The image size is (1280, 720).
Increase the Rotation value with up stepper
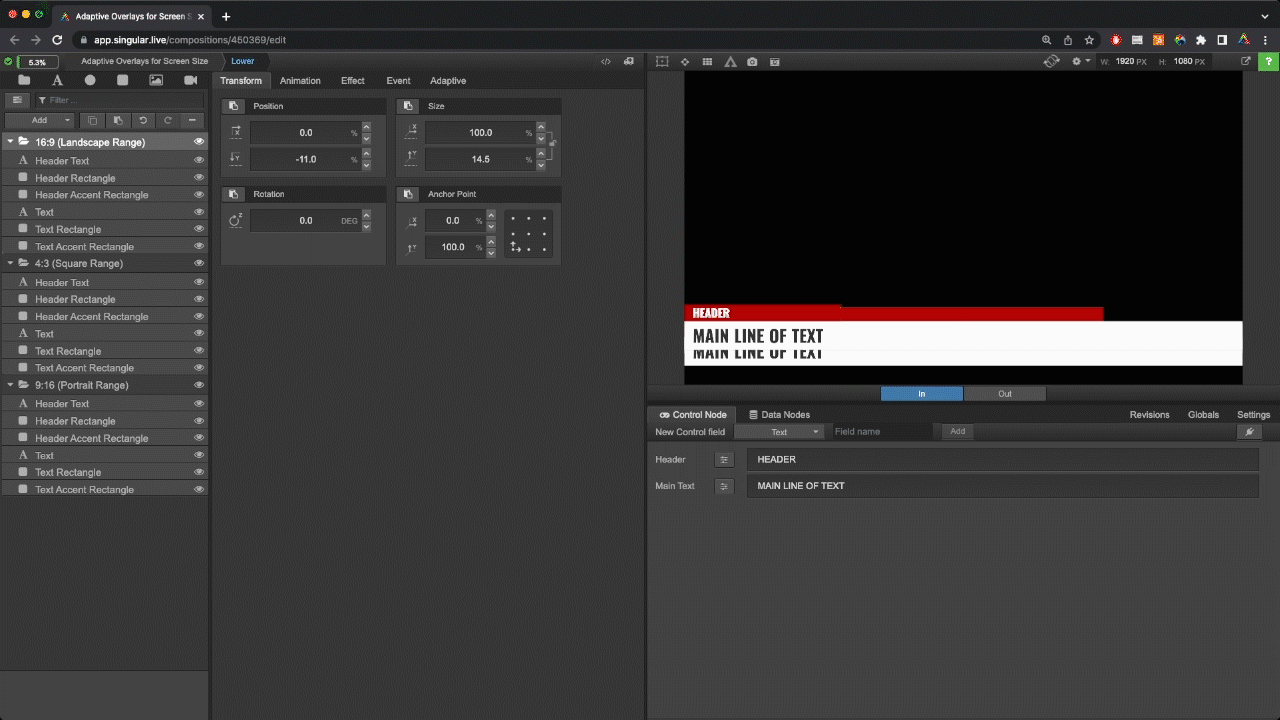(x=366, y=215)
